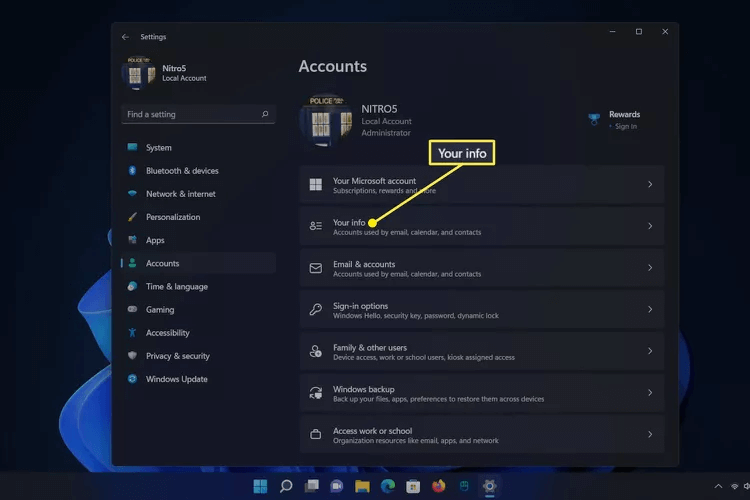Expand Your Microsoft account chevron
The height and width of the screenshot is (500, 750).
(650, 184)
